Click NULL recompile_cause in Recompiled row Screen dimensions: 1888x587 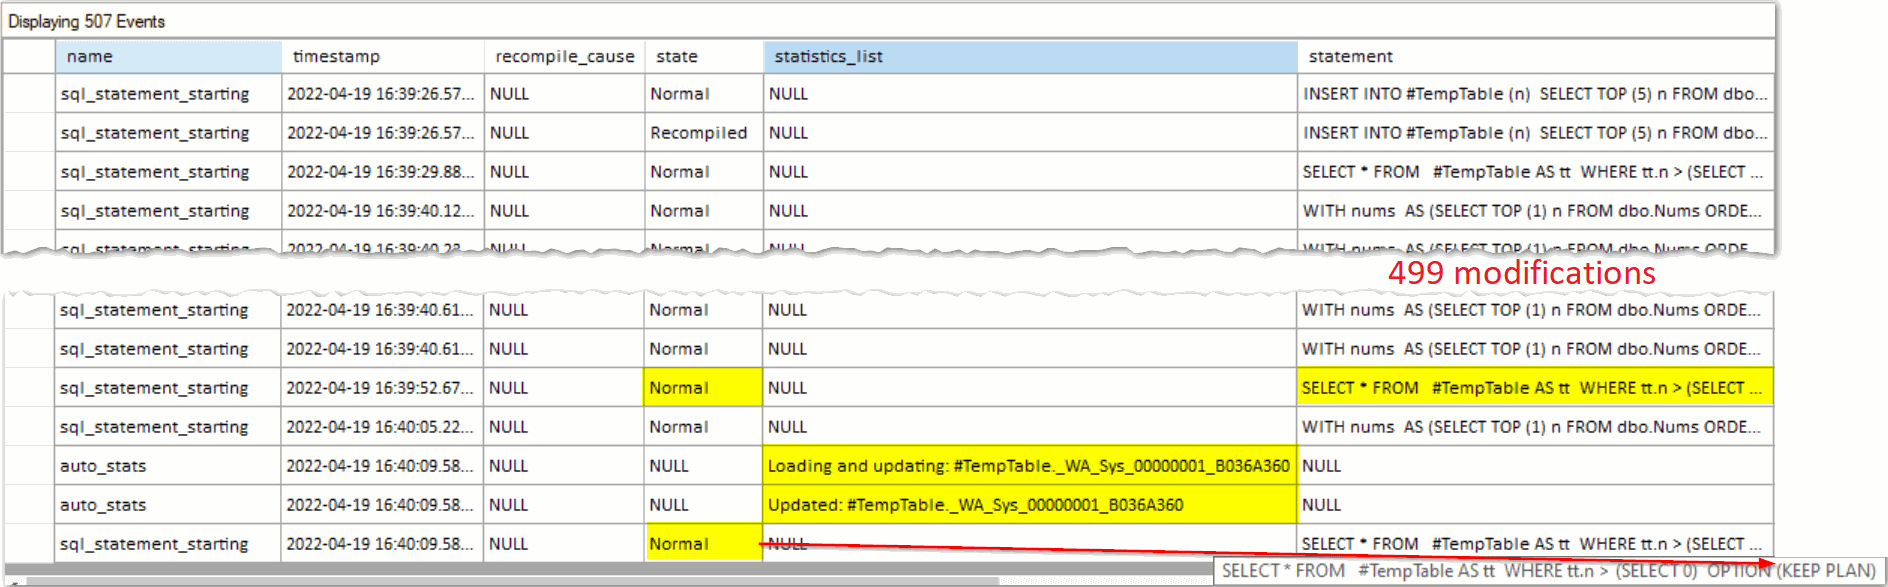pyautogui.click(x=564, y=133)
